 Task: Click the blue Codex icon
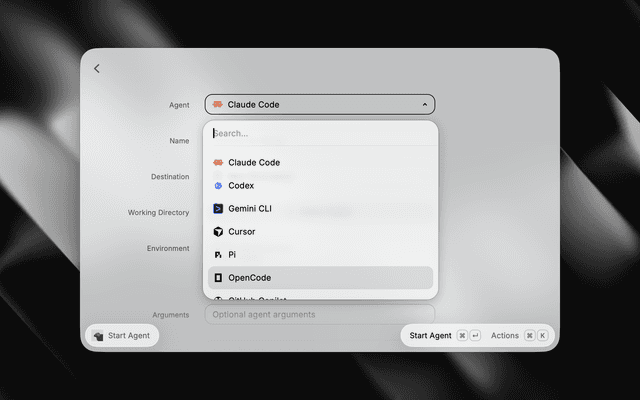pos(218,186)
